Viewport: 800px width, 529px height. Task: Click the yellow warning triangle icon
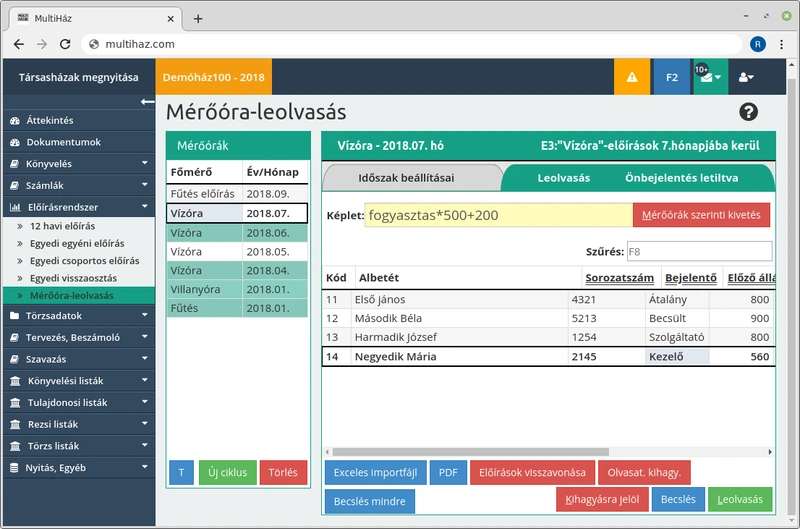pyautogui.click(x=631, y=77)
